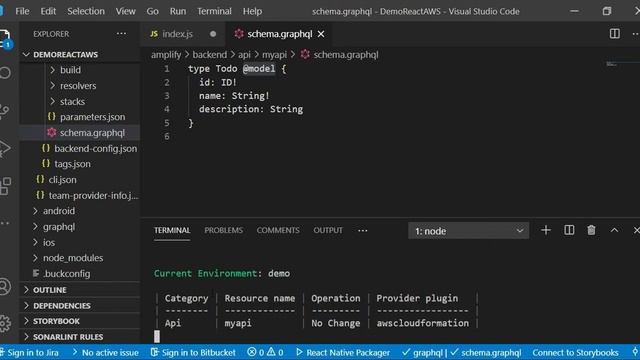Open the Edit menu
The width and height of the screenshot is (640, 360).
[48, 11]
